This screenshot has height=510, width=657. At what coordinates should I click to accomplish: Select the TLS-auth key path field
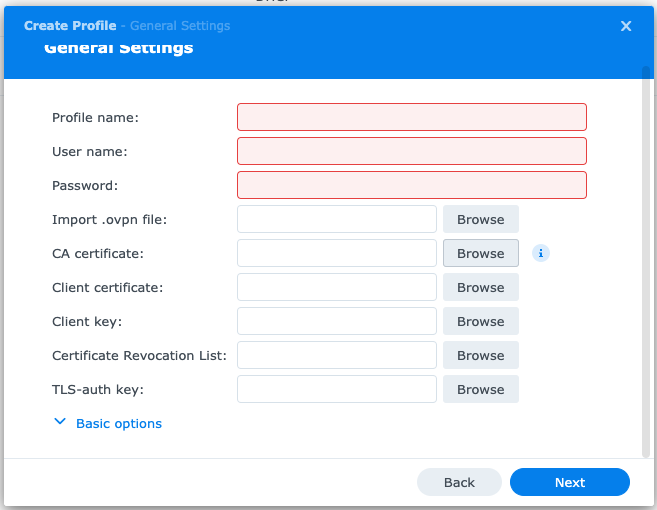click(336, 389)
